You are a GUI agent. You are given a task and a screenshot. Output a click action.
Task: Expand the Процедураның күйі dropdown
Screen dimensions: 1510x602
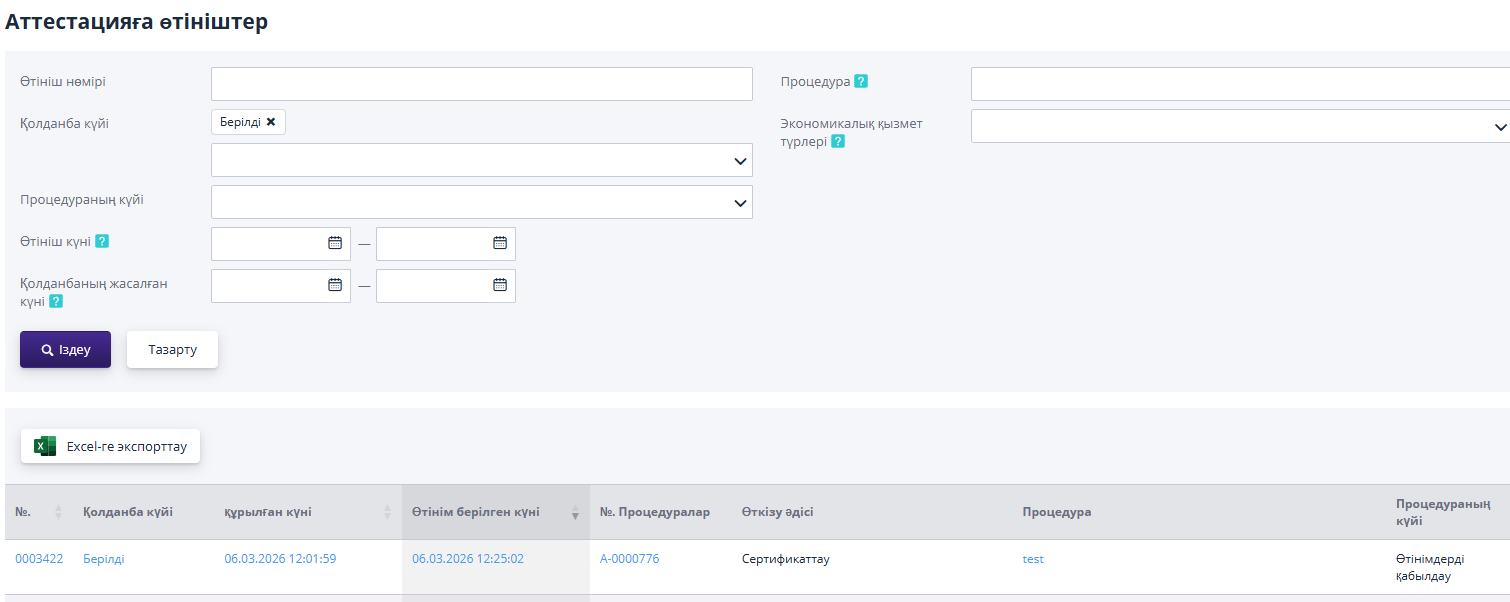tap(740, 203)
